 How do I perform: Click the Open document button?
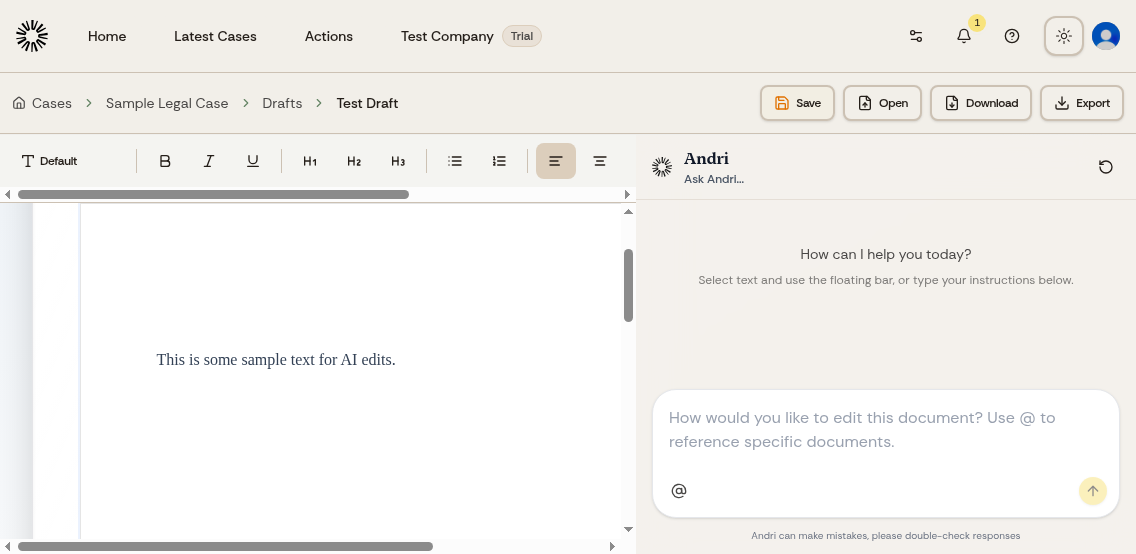coord(882,103)
